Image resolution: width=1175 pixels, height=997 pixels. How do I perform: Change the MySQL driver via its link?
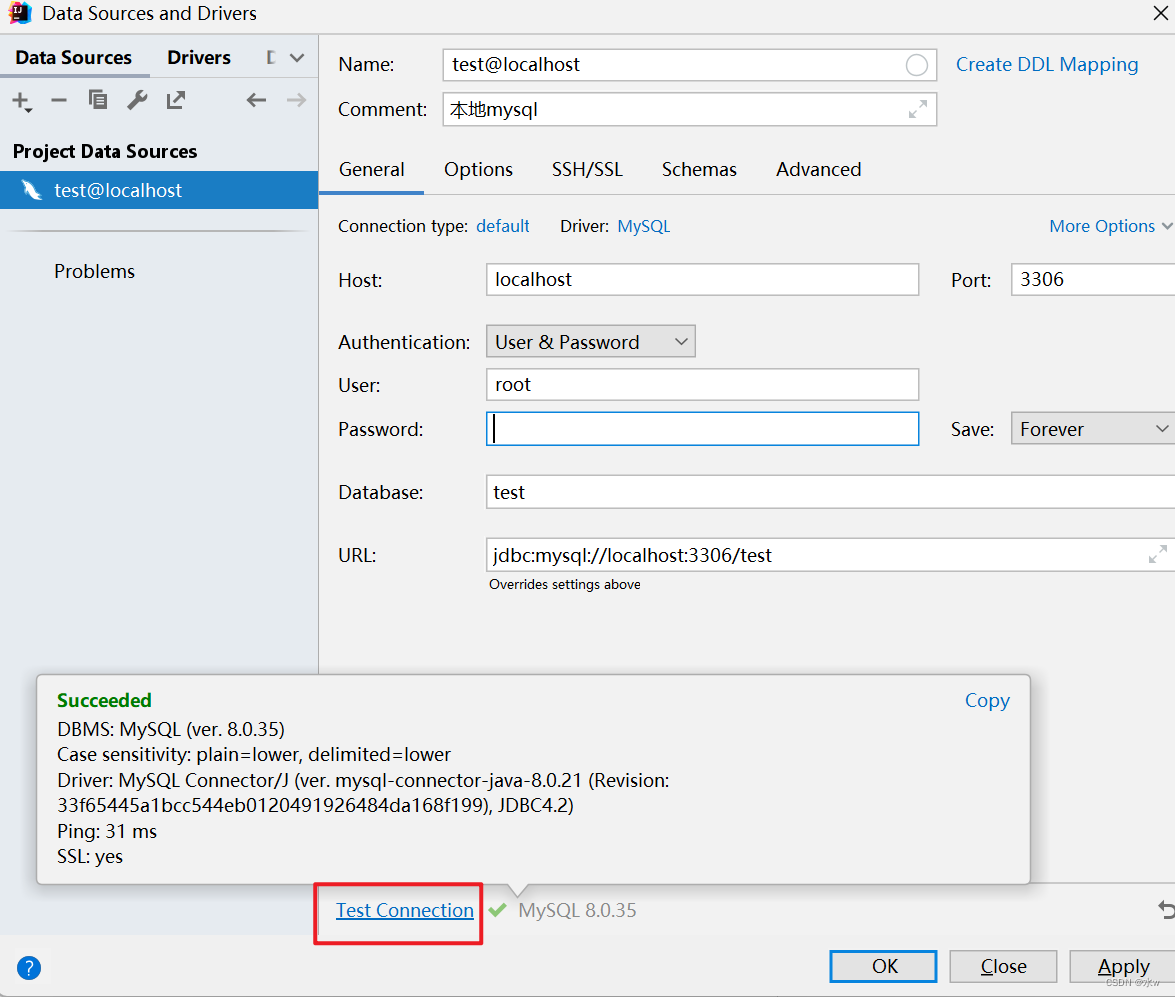coord(643,226)
